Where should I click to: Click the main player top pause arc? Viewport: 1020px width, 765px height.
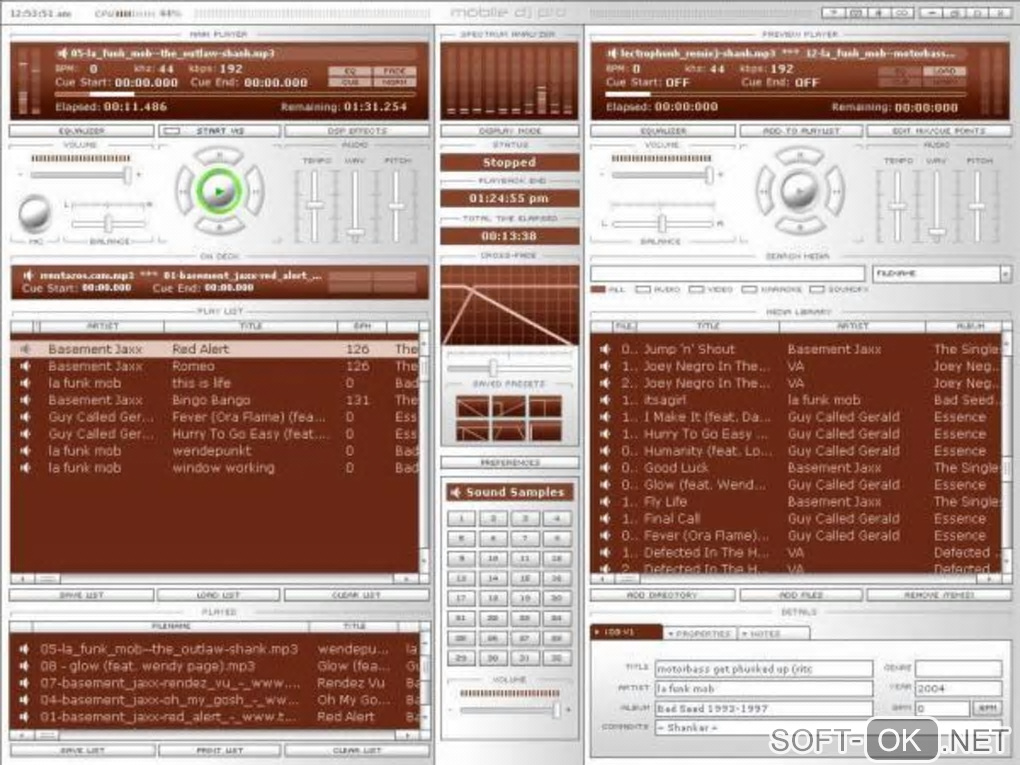[x=219, y=156]
